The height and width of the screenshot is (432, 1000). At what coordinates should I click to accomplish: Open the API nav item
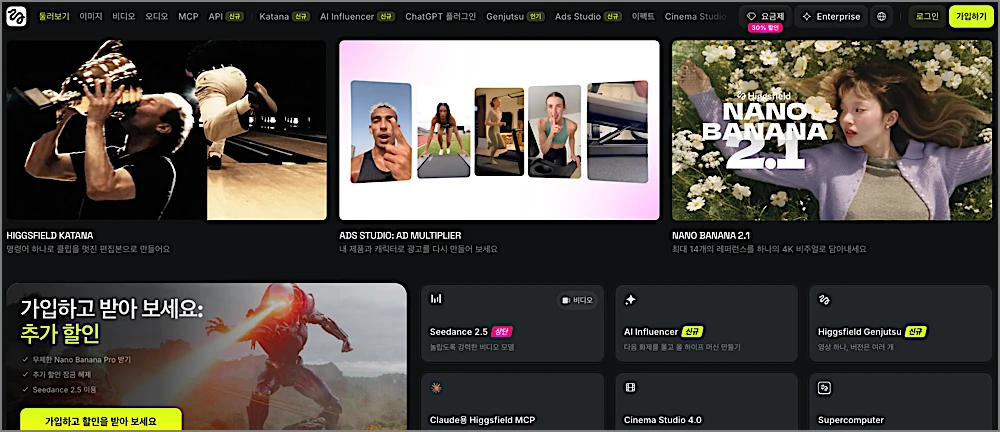[226, 17]
